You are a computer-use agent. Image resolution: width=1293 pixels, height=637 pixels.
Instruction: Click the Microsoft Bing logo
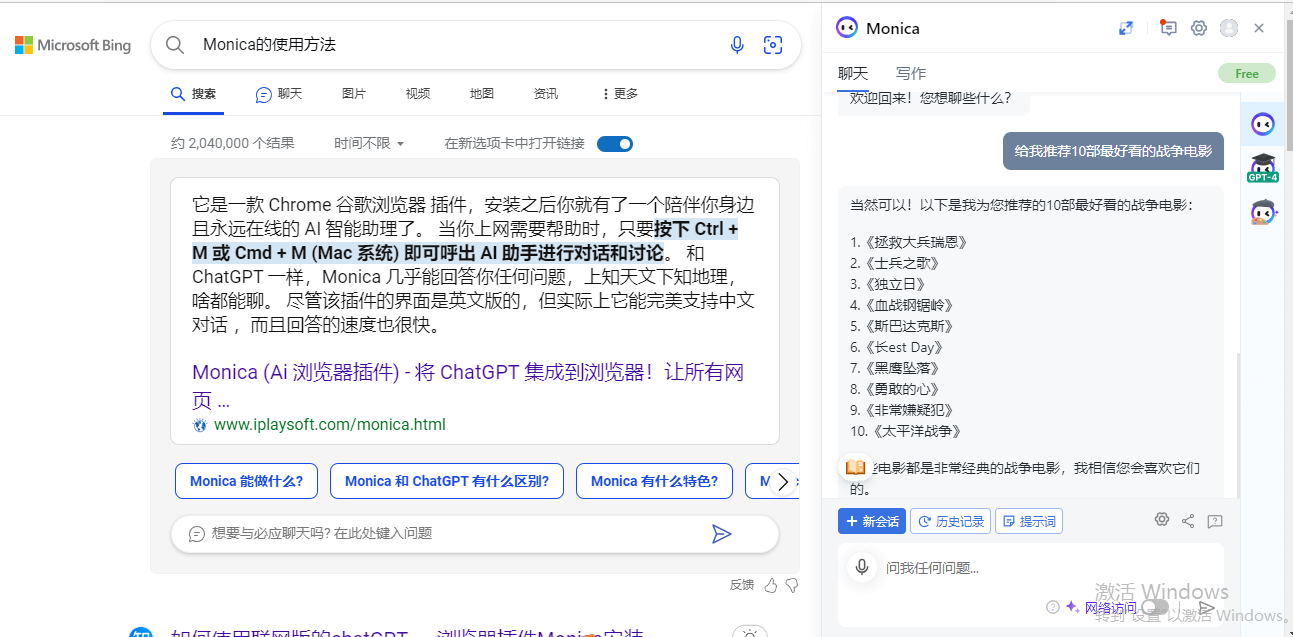(x=73, y=45)
